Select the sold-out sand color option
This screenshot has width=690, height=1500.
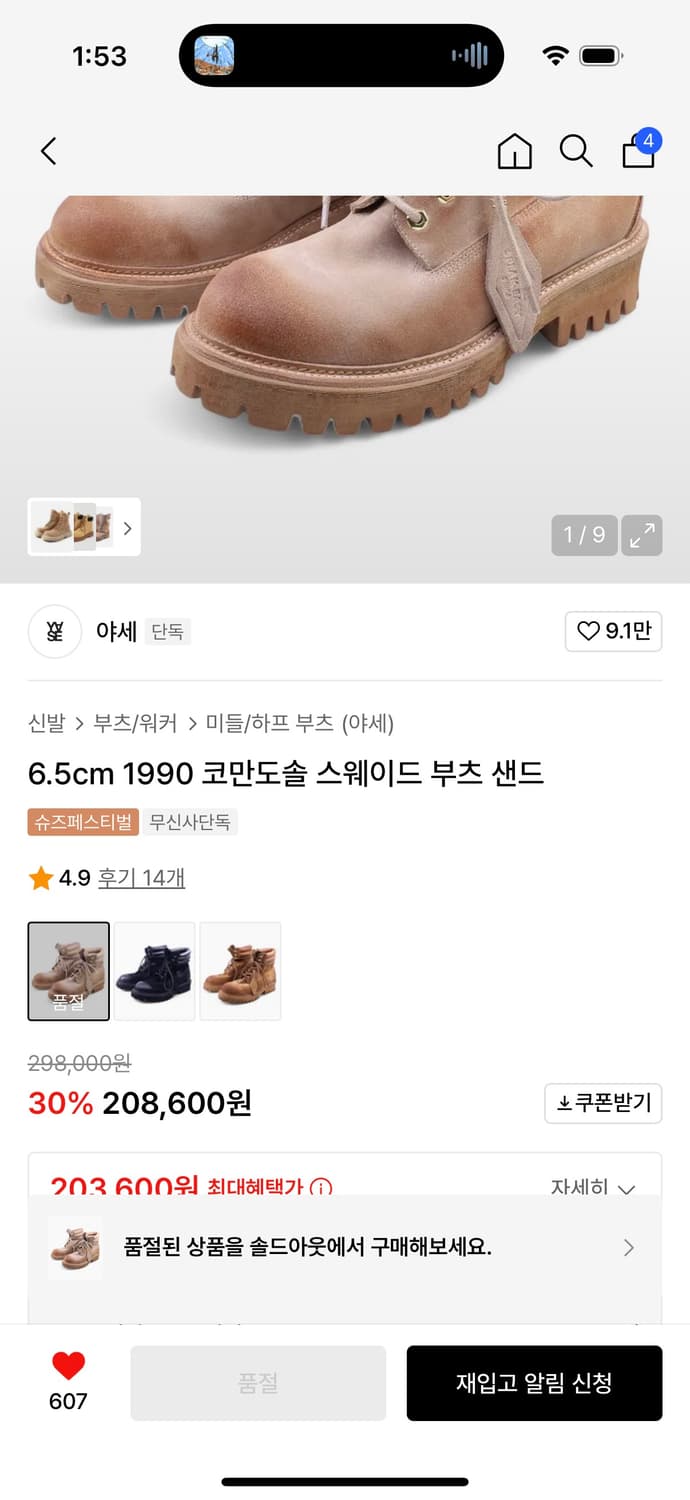click(x=69, y=971)
